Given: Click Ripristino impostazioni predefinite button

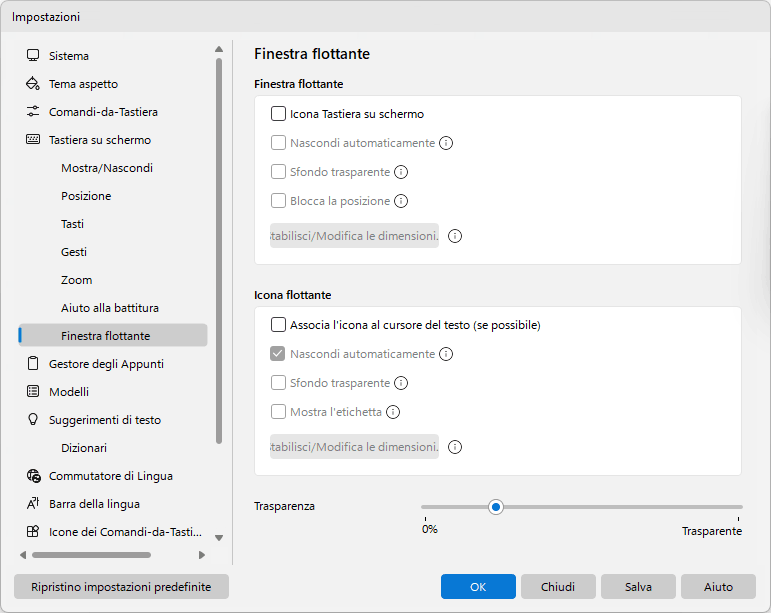Looking at the screenshot, I should tap(121, 586).
